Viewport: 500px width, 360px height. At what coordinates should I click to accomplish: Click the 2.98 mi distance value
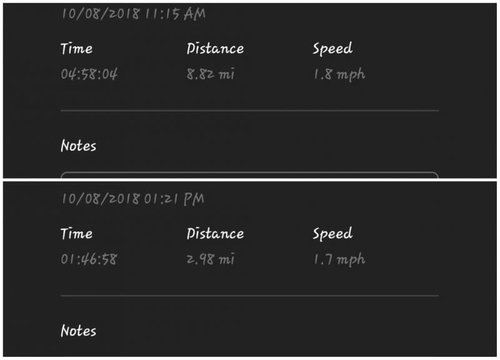pos(211,259)
